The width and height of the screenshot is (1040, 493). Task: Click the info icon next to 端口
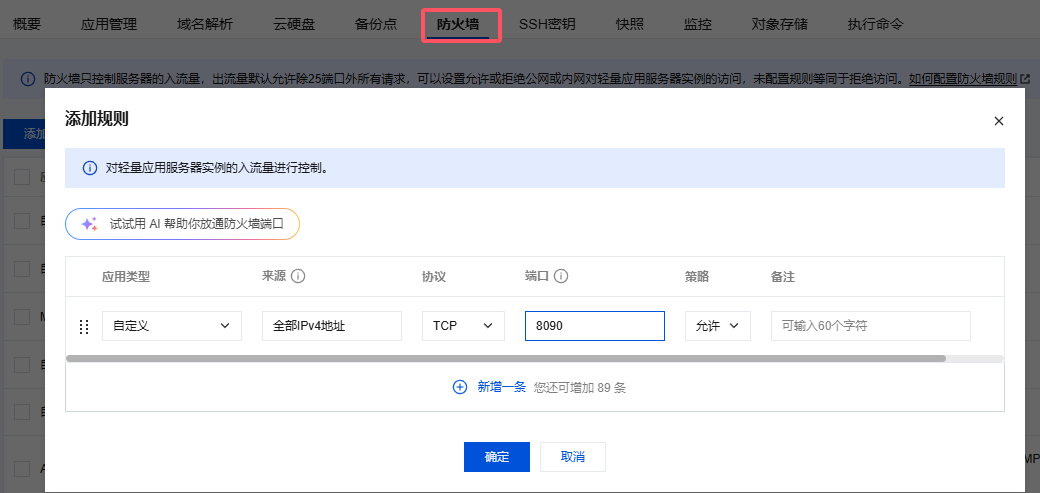tap(561, 276)
